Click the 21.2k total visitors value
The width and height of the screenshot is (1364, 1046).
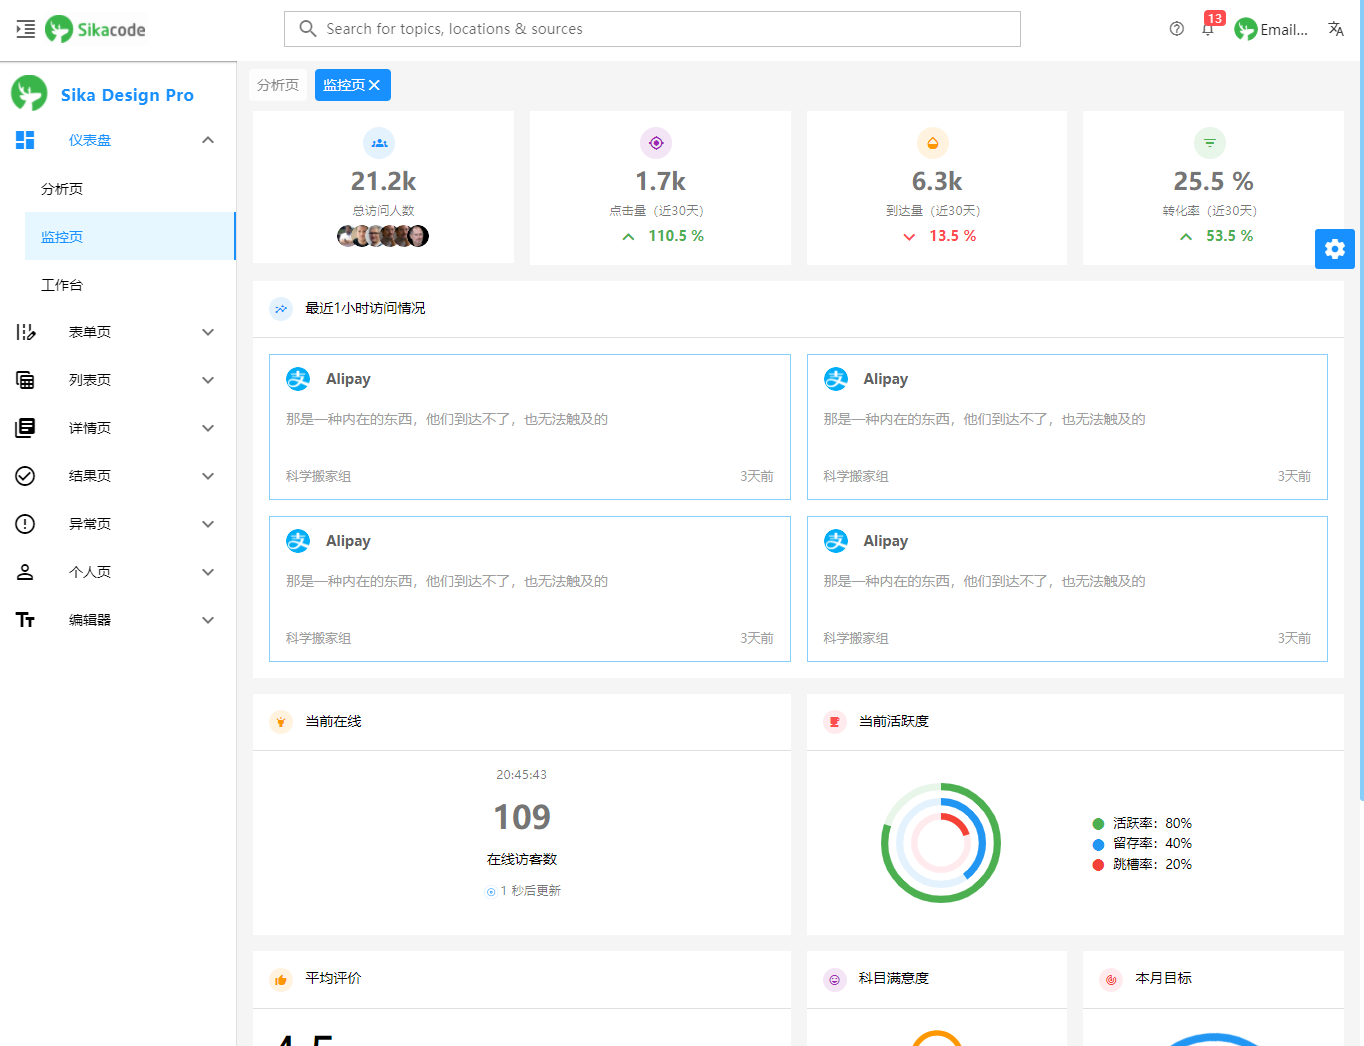[x=383, y=181]
